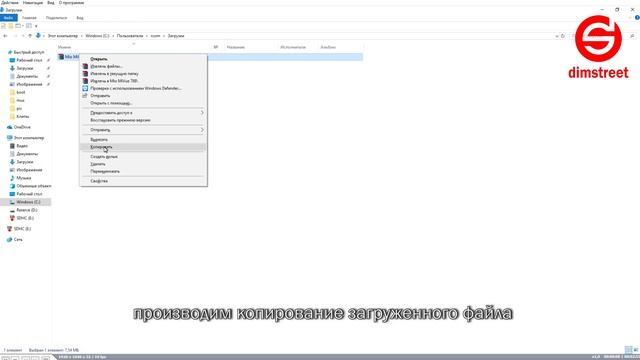This screenshot has height=360, width=640.
Task: Click the Mio archive file icon
Action: click(x=61, y=57)
